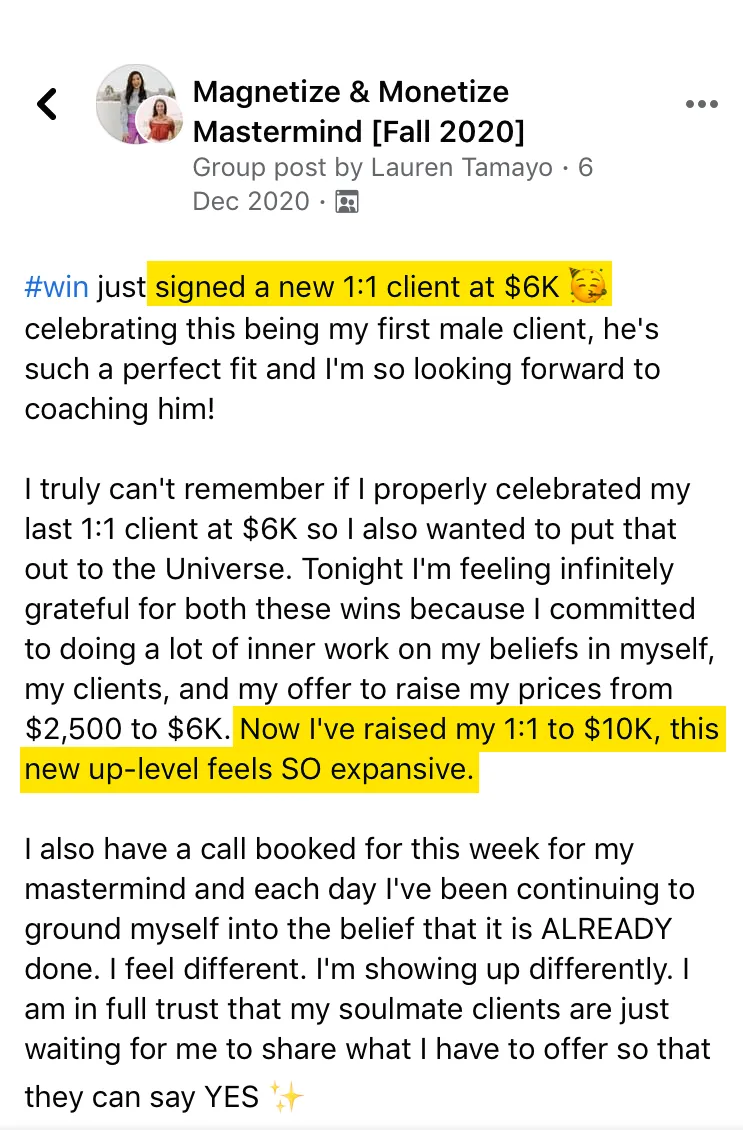Tap the '$2,500 to $6K.' price text
This screenshot has height=1134, width=743.
pos(127,728)
